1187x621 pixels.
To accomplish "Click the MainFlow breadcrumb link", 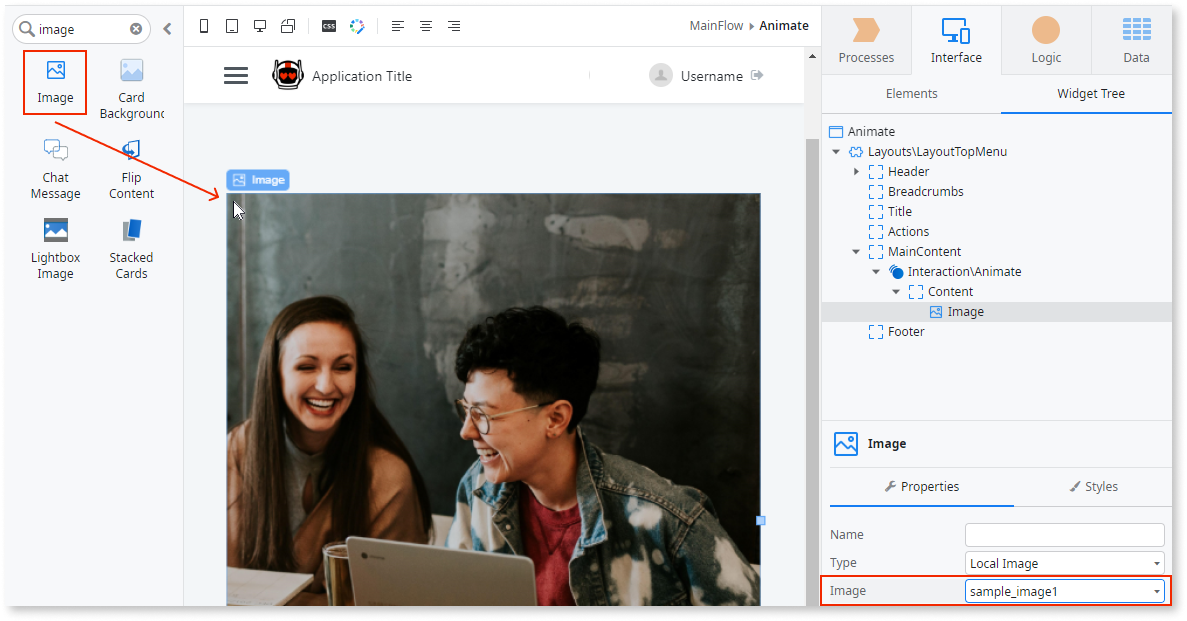I will 716,25.
